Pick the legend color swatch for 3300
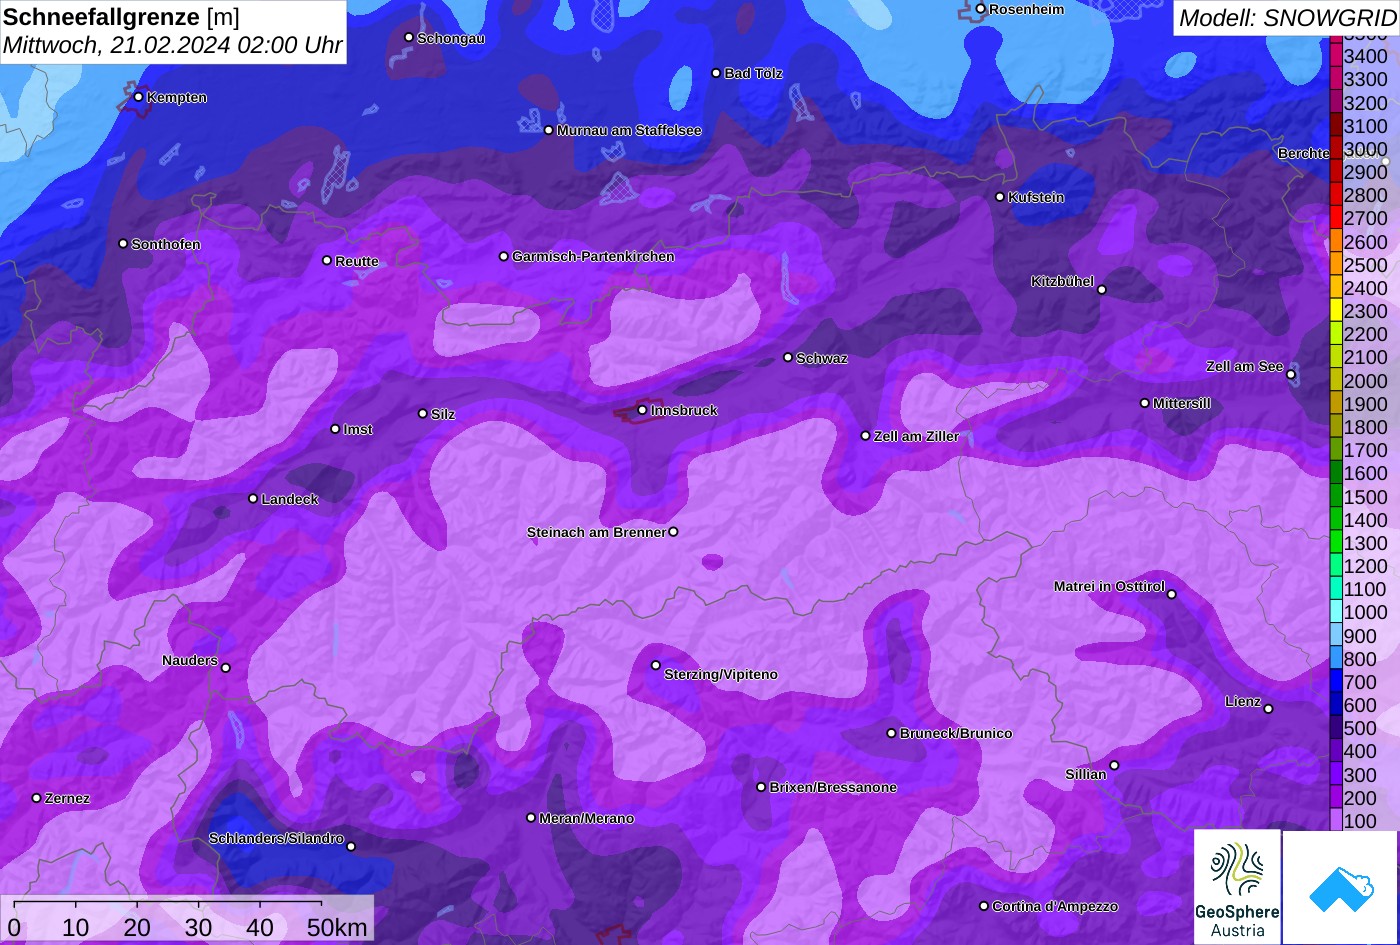This screenshot has width=1400, height=945. (x=1336, y=76)
